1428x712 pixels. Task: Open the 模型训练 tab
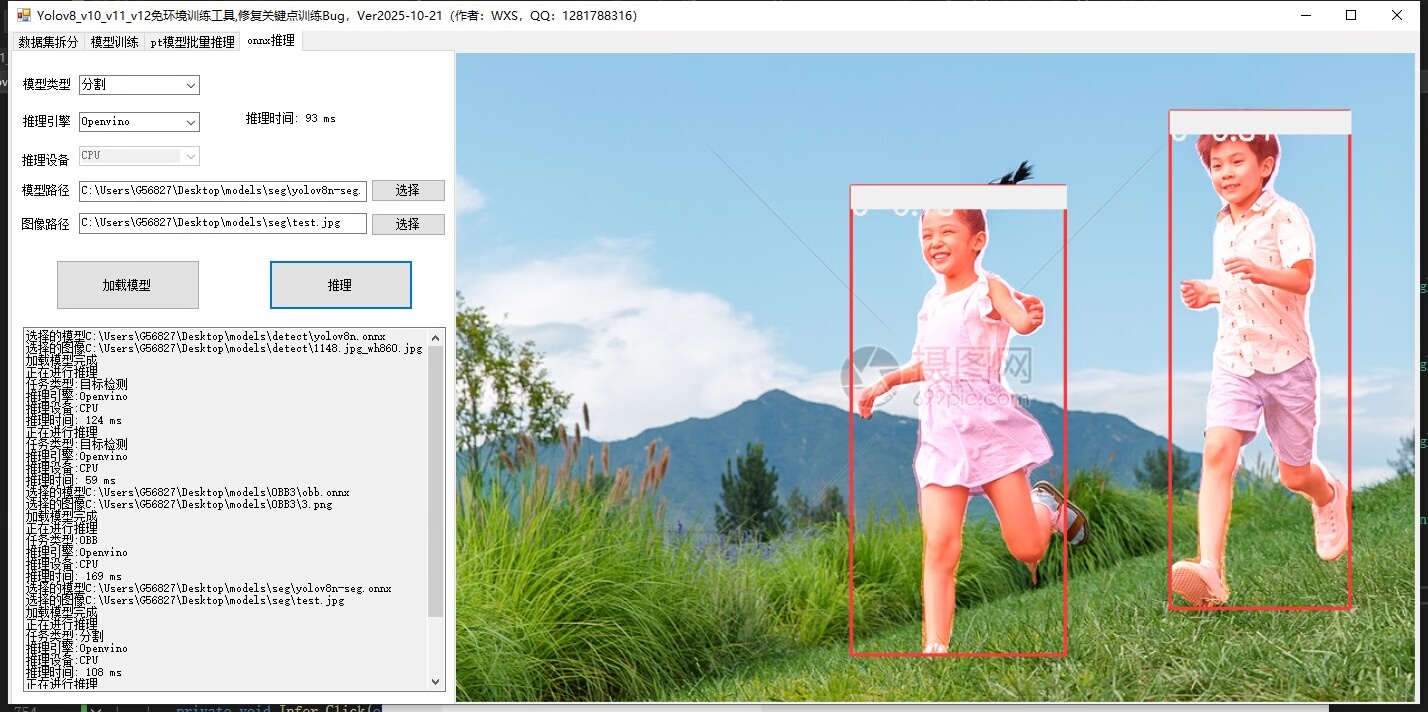pyautogui.click(x=114, y=42)
